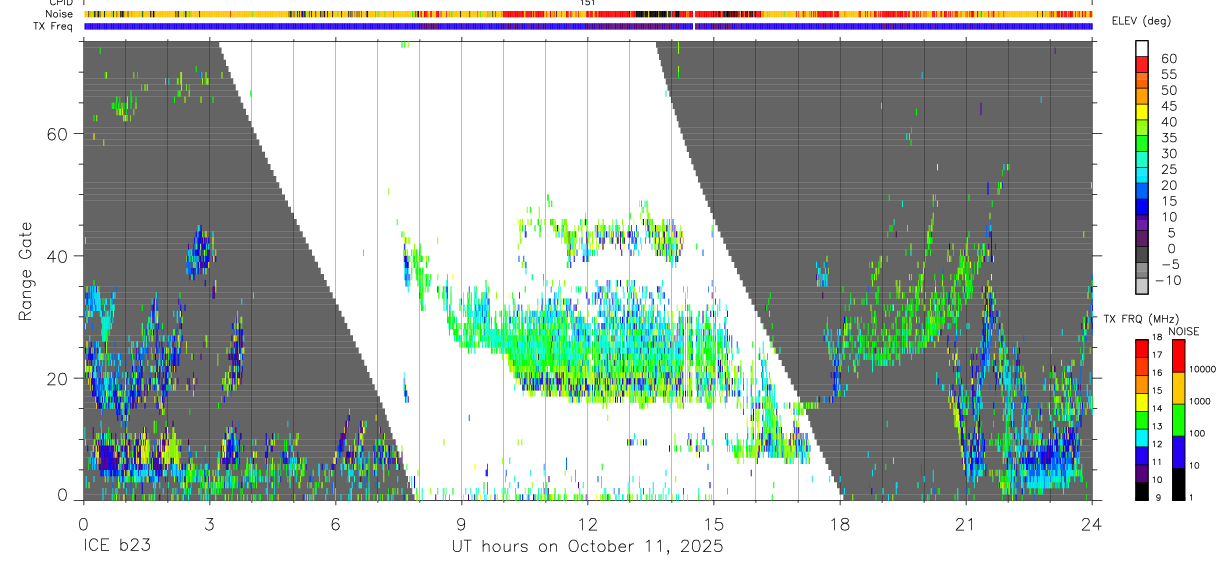The height and width of the screenshot is (567, 1228).
Task: Click the '60' label on the ELEV colorbar
Action: click(1167, 59)
